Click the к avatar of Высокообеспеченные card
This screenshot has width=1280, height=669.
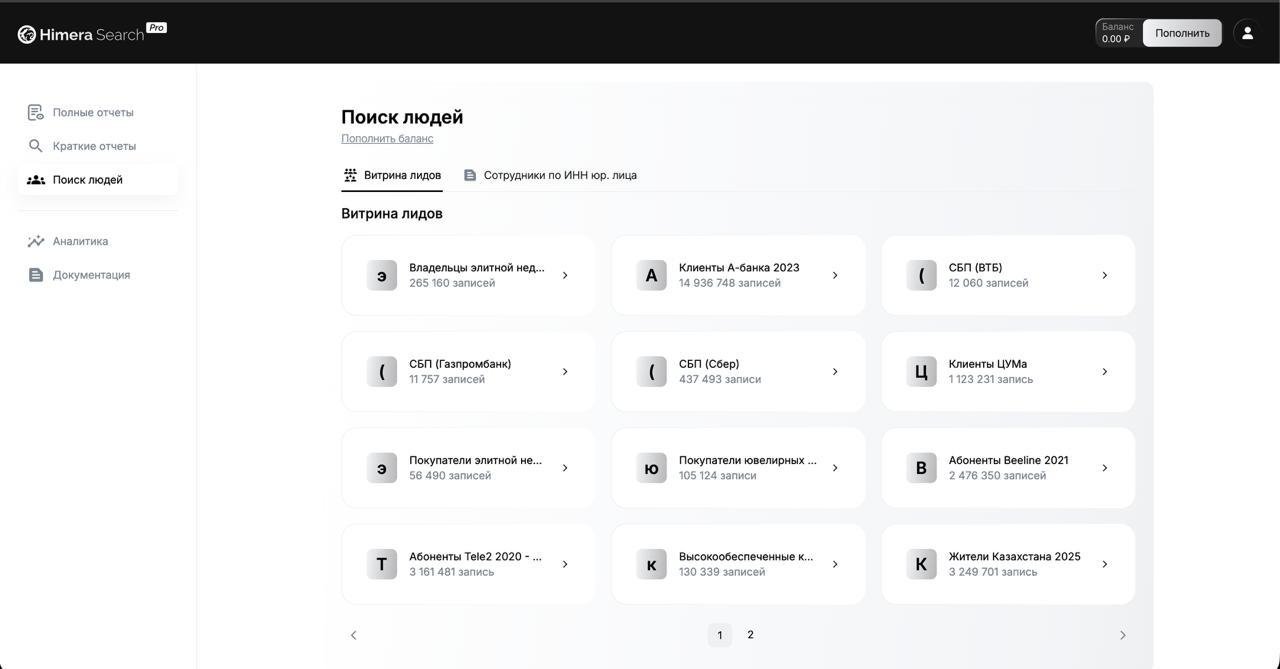[x=651, y=564]
